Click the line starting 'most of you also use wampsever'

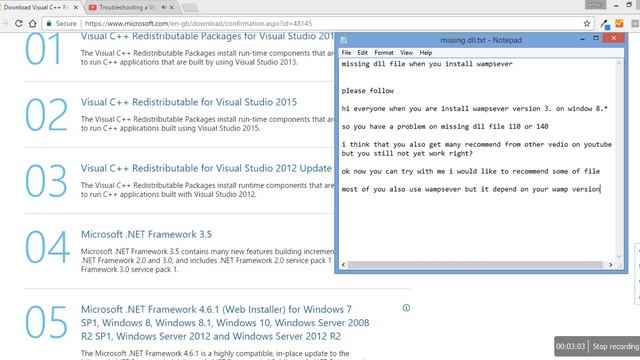point(471,189)
